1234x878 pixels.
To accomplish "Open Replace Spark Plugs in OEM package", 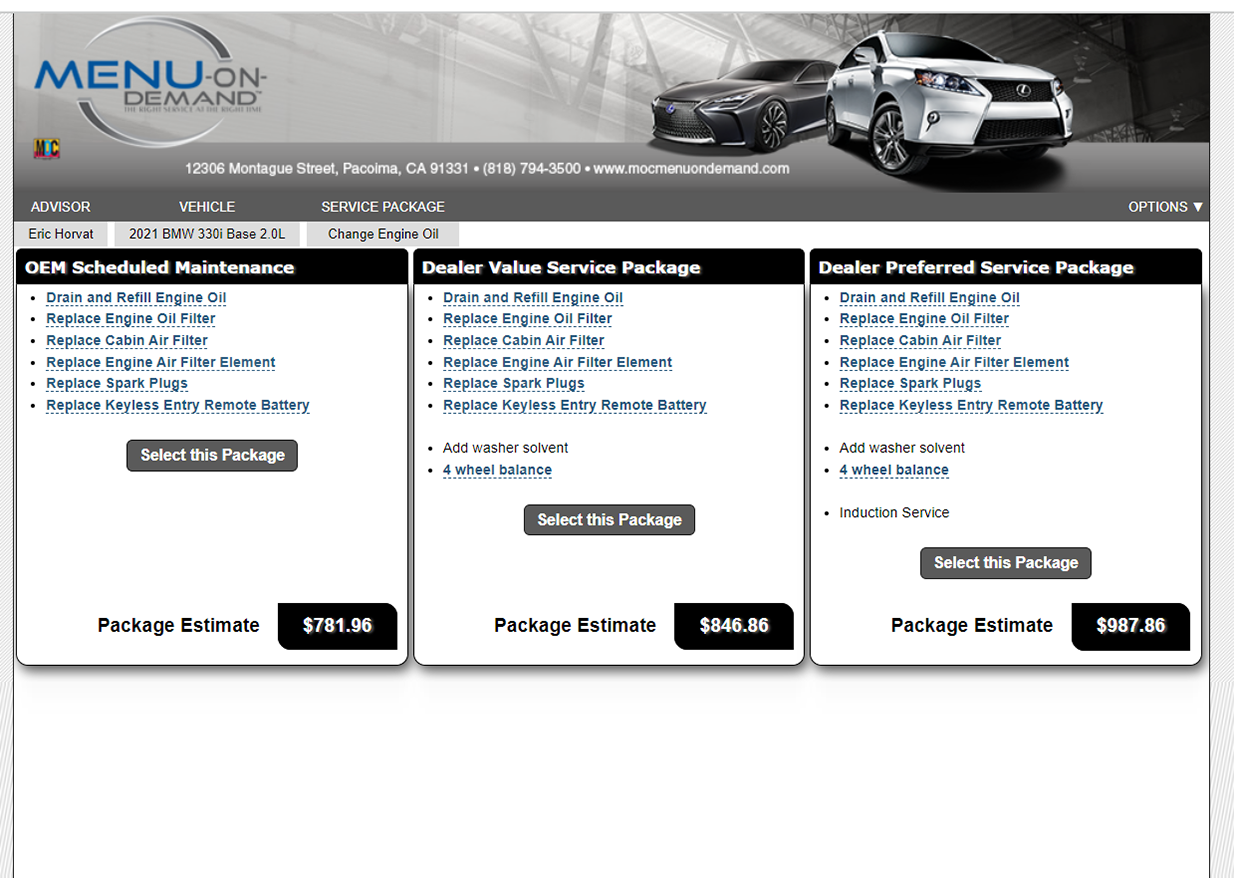I will [x=117, y=384].
